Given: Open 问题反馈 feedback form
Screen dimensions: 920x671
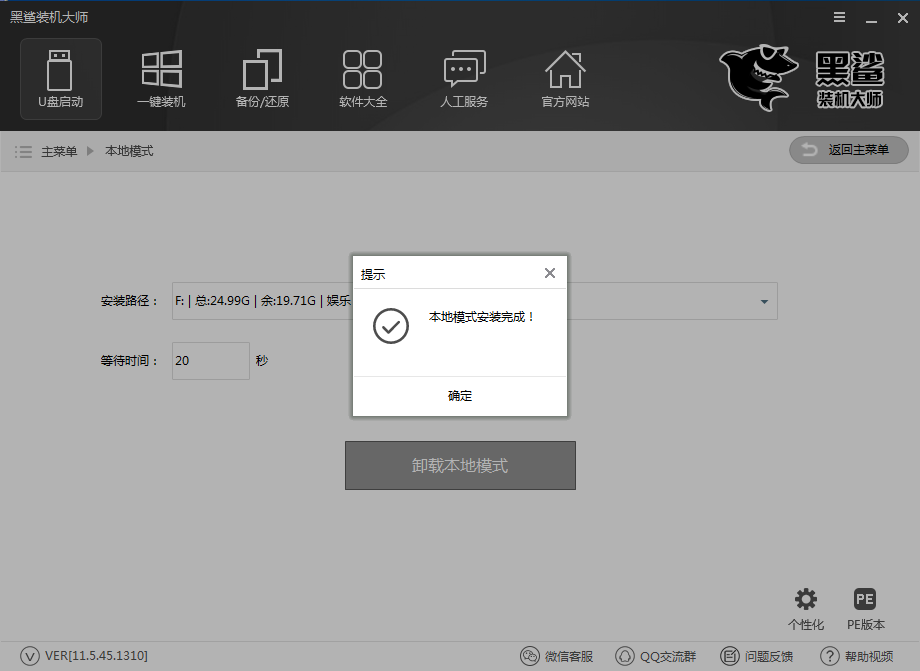Looking at the screenshot, I should 758,656.
